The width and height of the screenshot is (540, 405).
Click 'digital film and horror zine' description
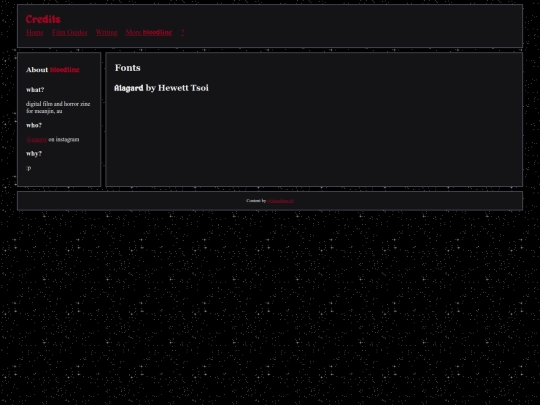tap(58, 107)
